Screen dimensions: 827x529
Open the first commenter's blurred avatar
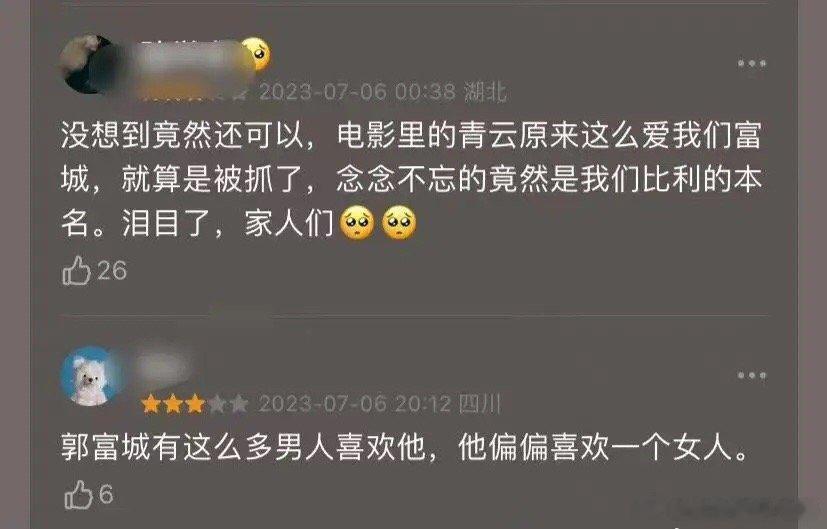[x=89, y=64]
